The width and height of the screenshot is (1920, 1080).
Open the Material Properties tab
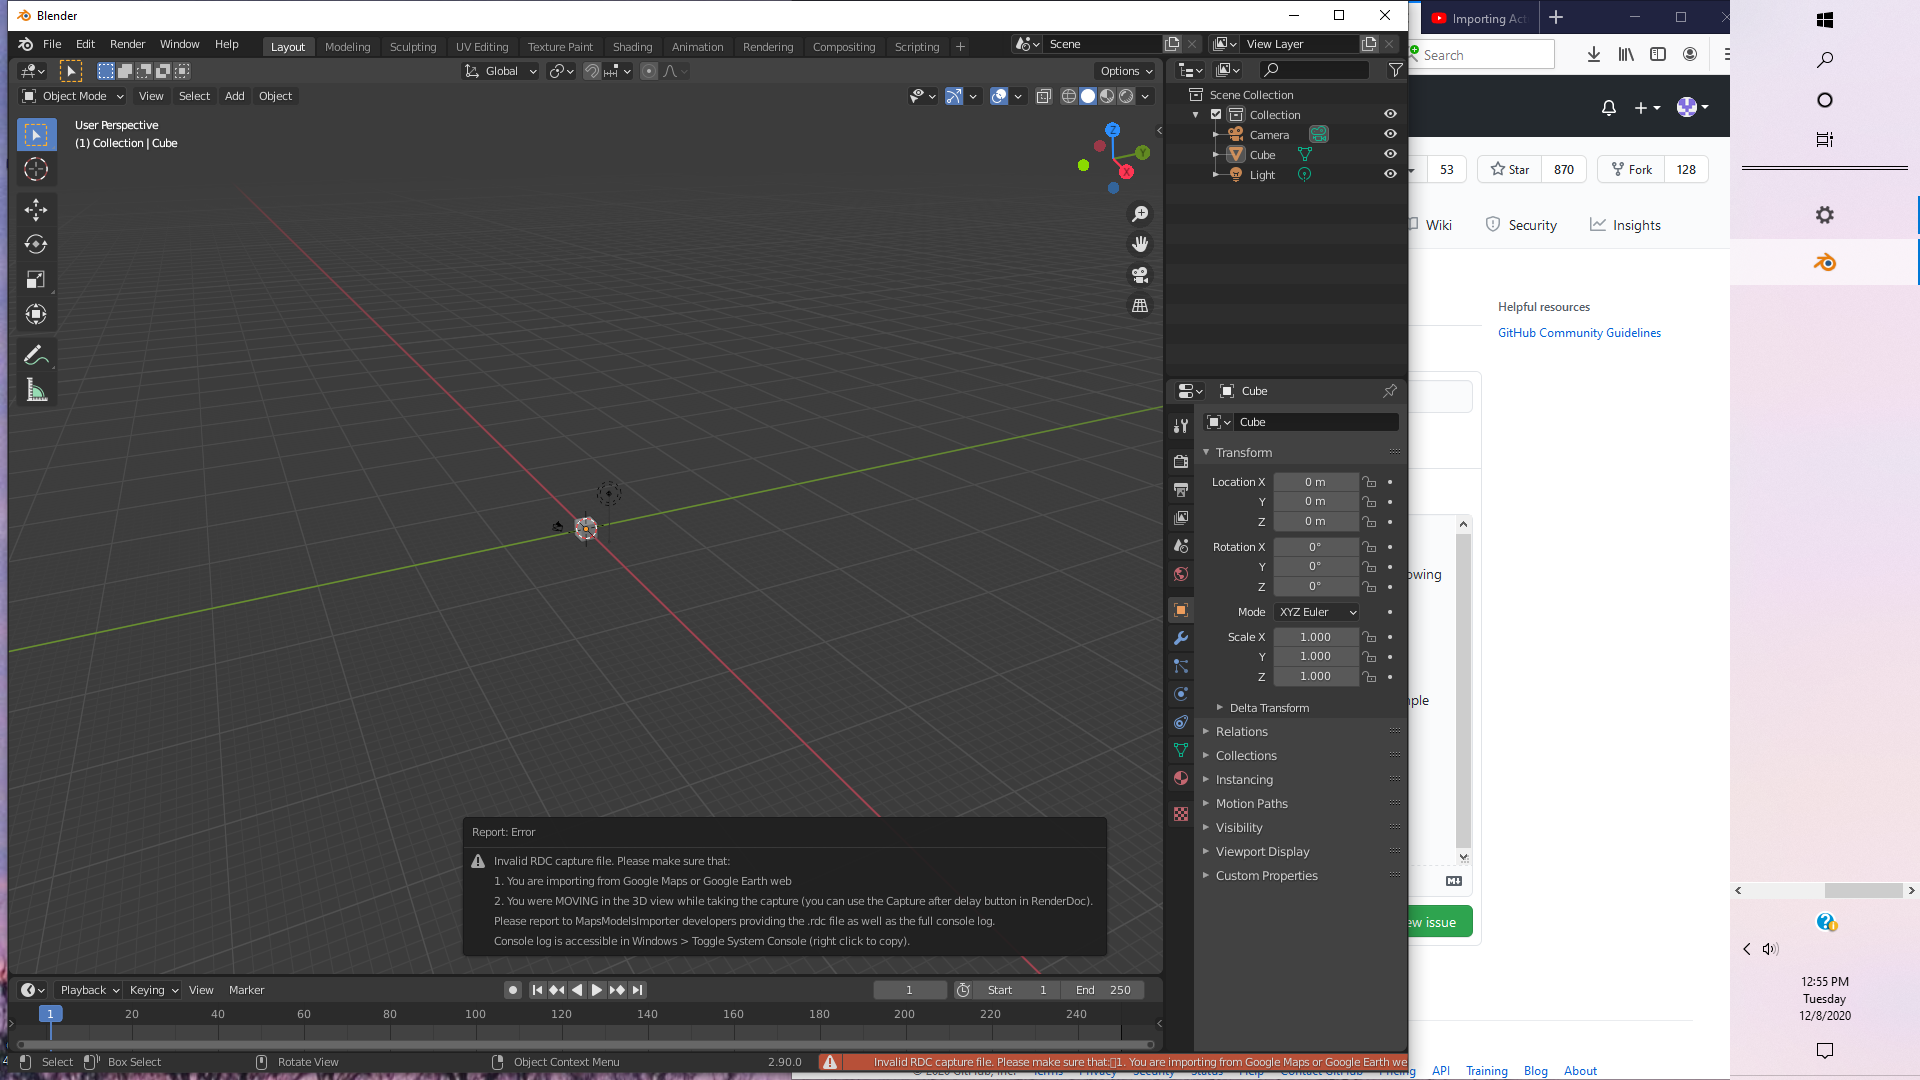[x=1180, y=778]
